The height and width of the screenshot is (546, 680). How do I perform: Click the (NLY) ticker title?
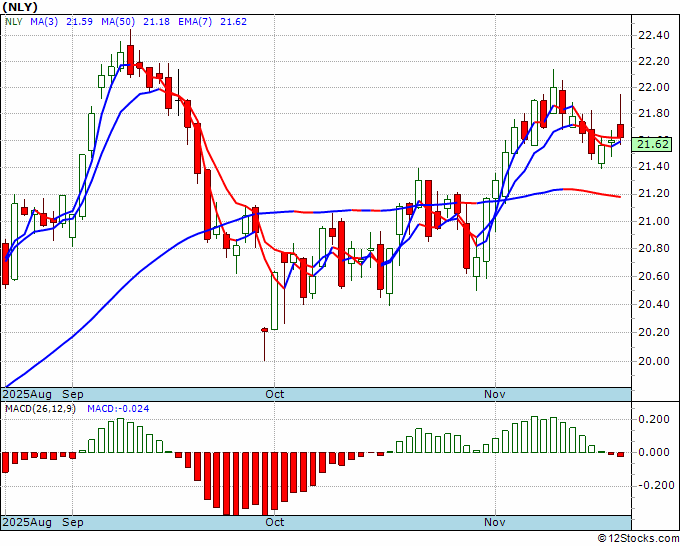pyautogui.click(x=20, y=7)
